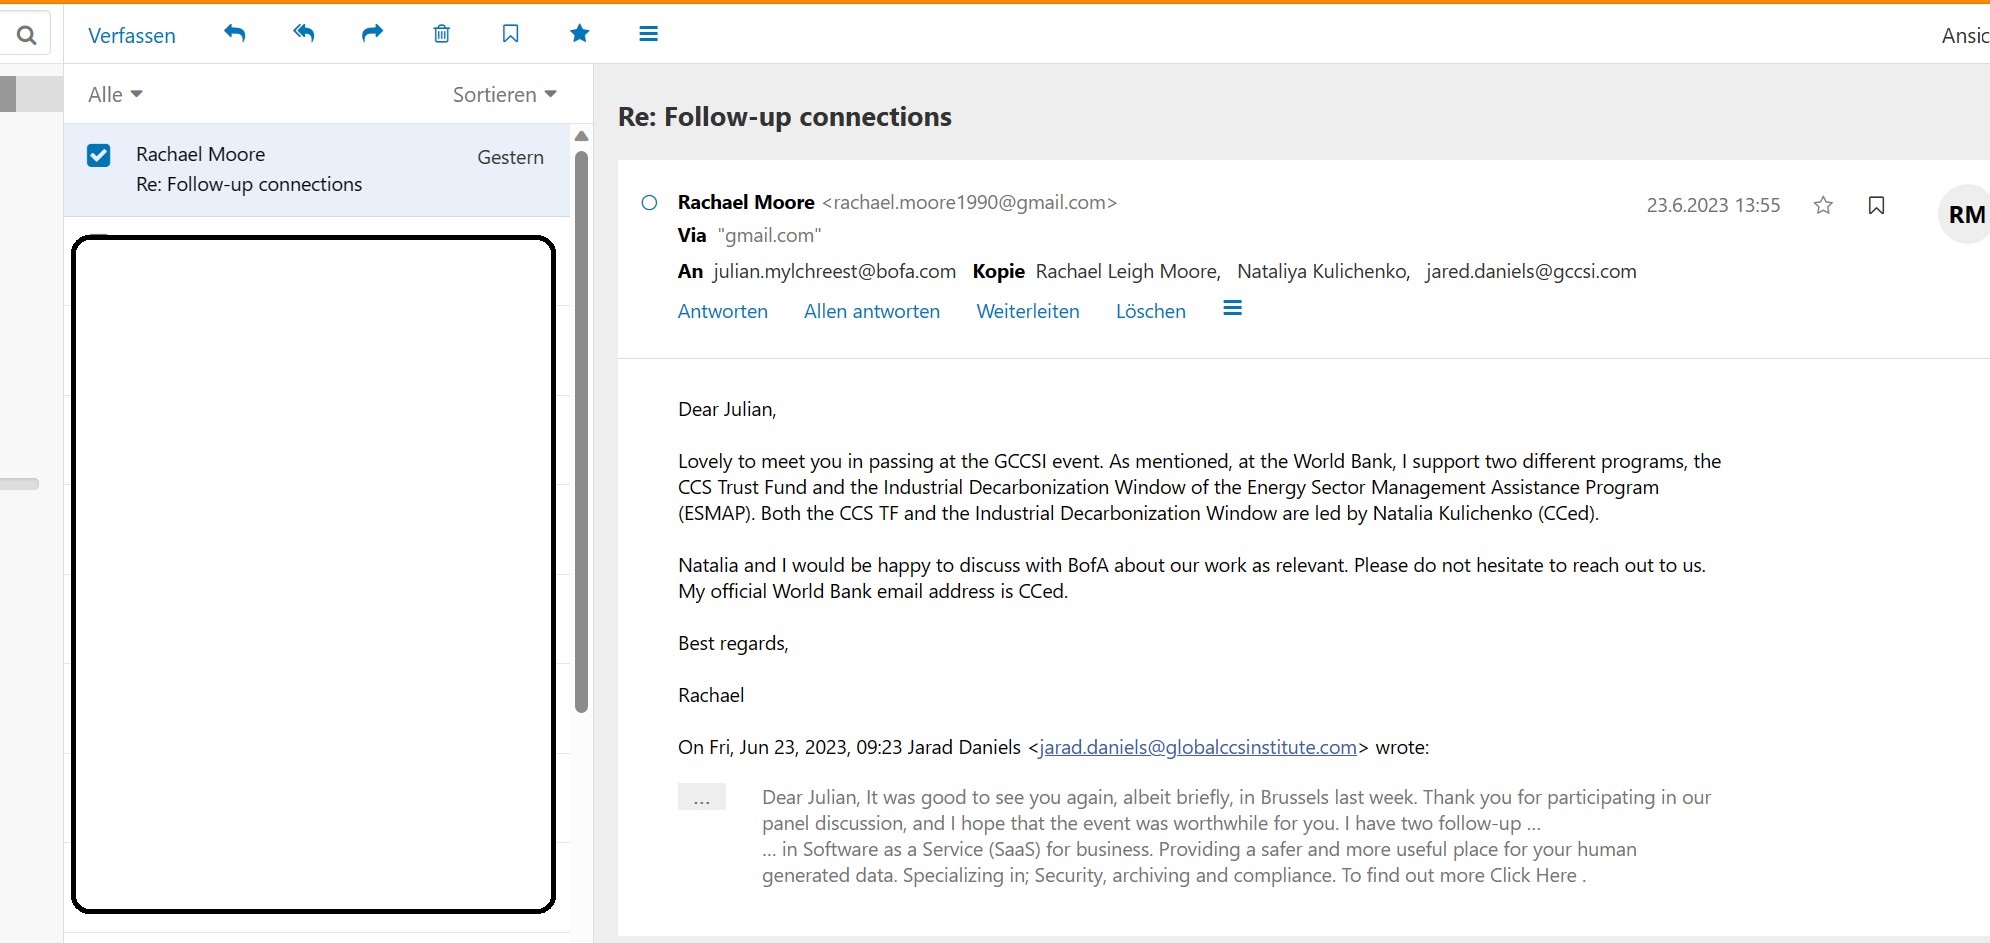Click the email subject Re: Follow-up connections

click(785, 117)
